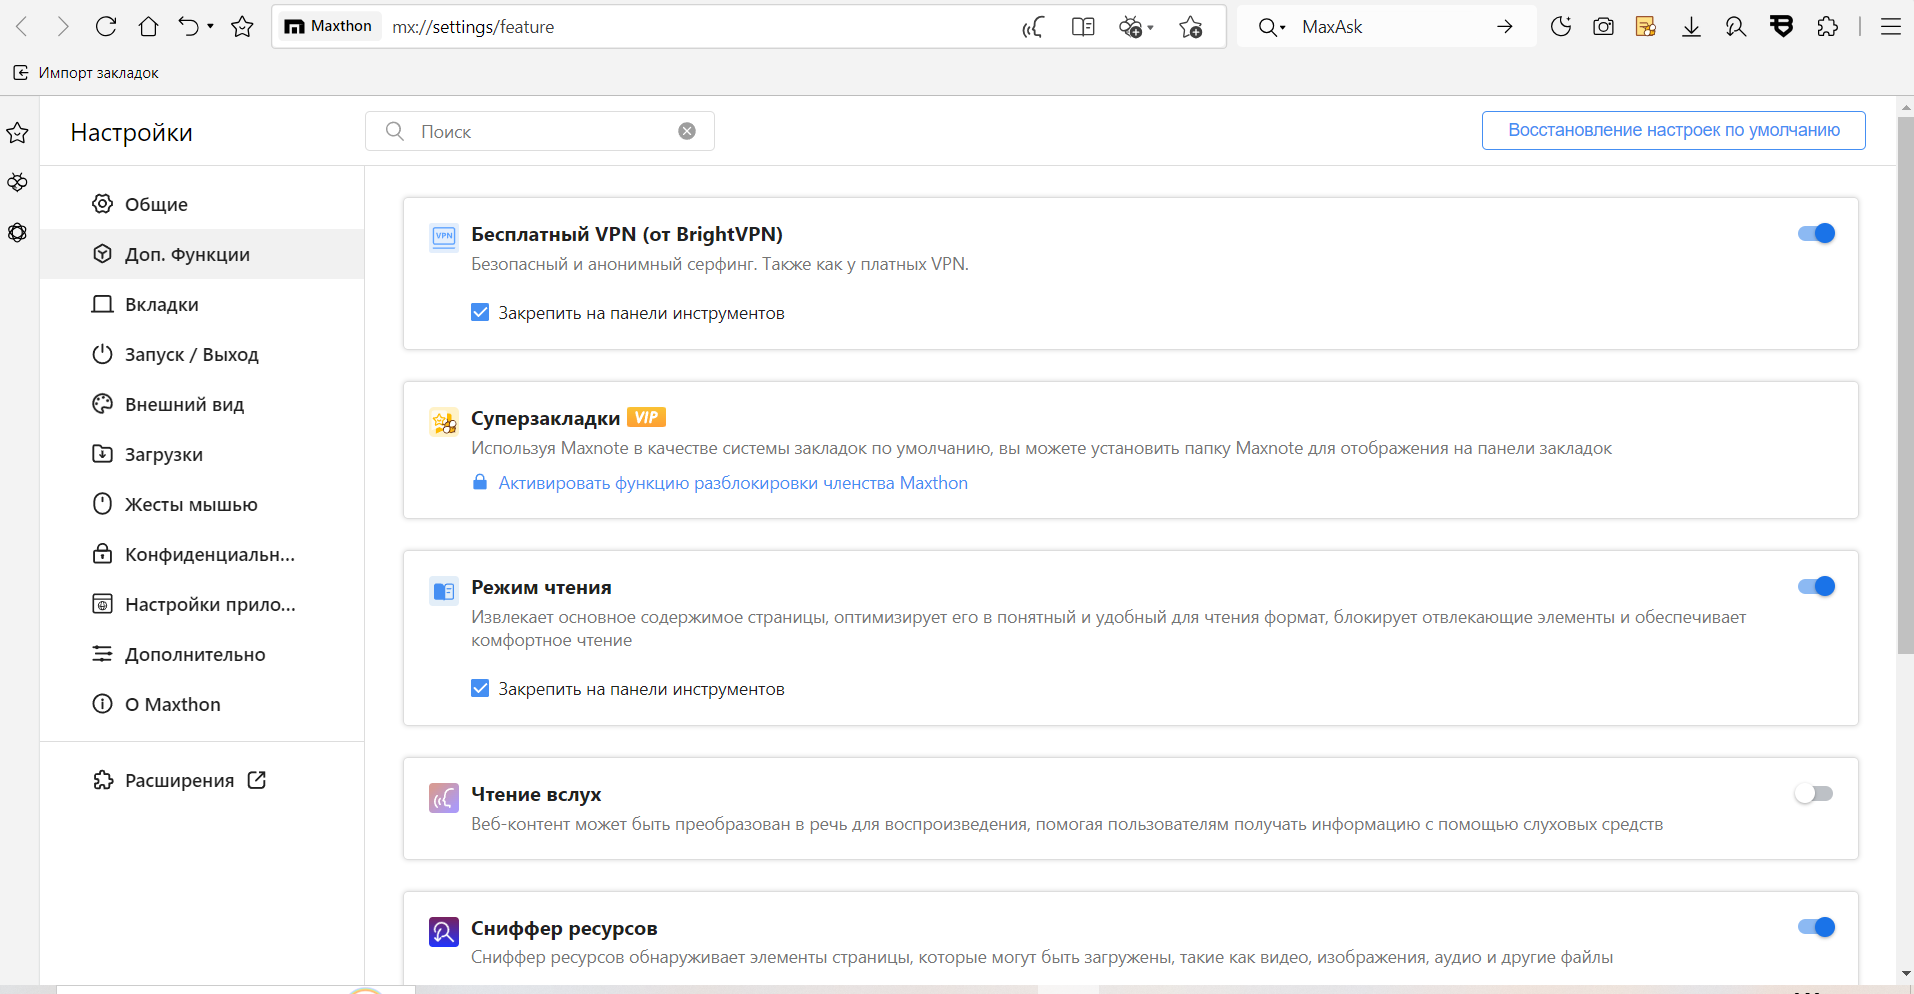Open the main hamburger menu
1914x994 pixels.
(x=1891, y=27)
